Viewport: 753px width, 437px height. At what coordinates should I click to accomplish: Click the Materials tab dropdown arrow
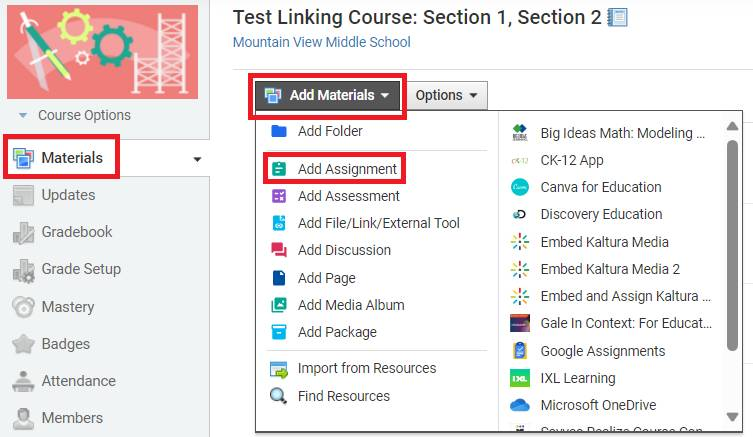point(197,159)
